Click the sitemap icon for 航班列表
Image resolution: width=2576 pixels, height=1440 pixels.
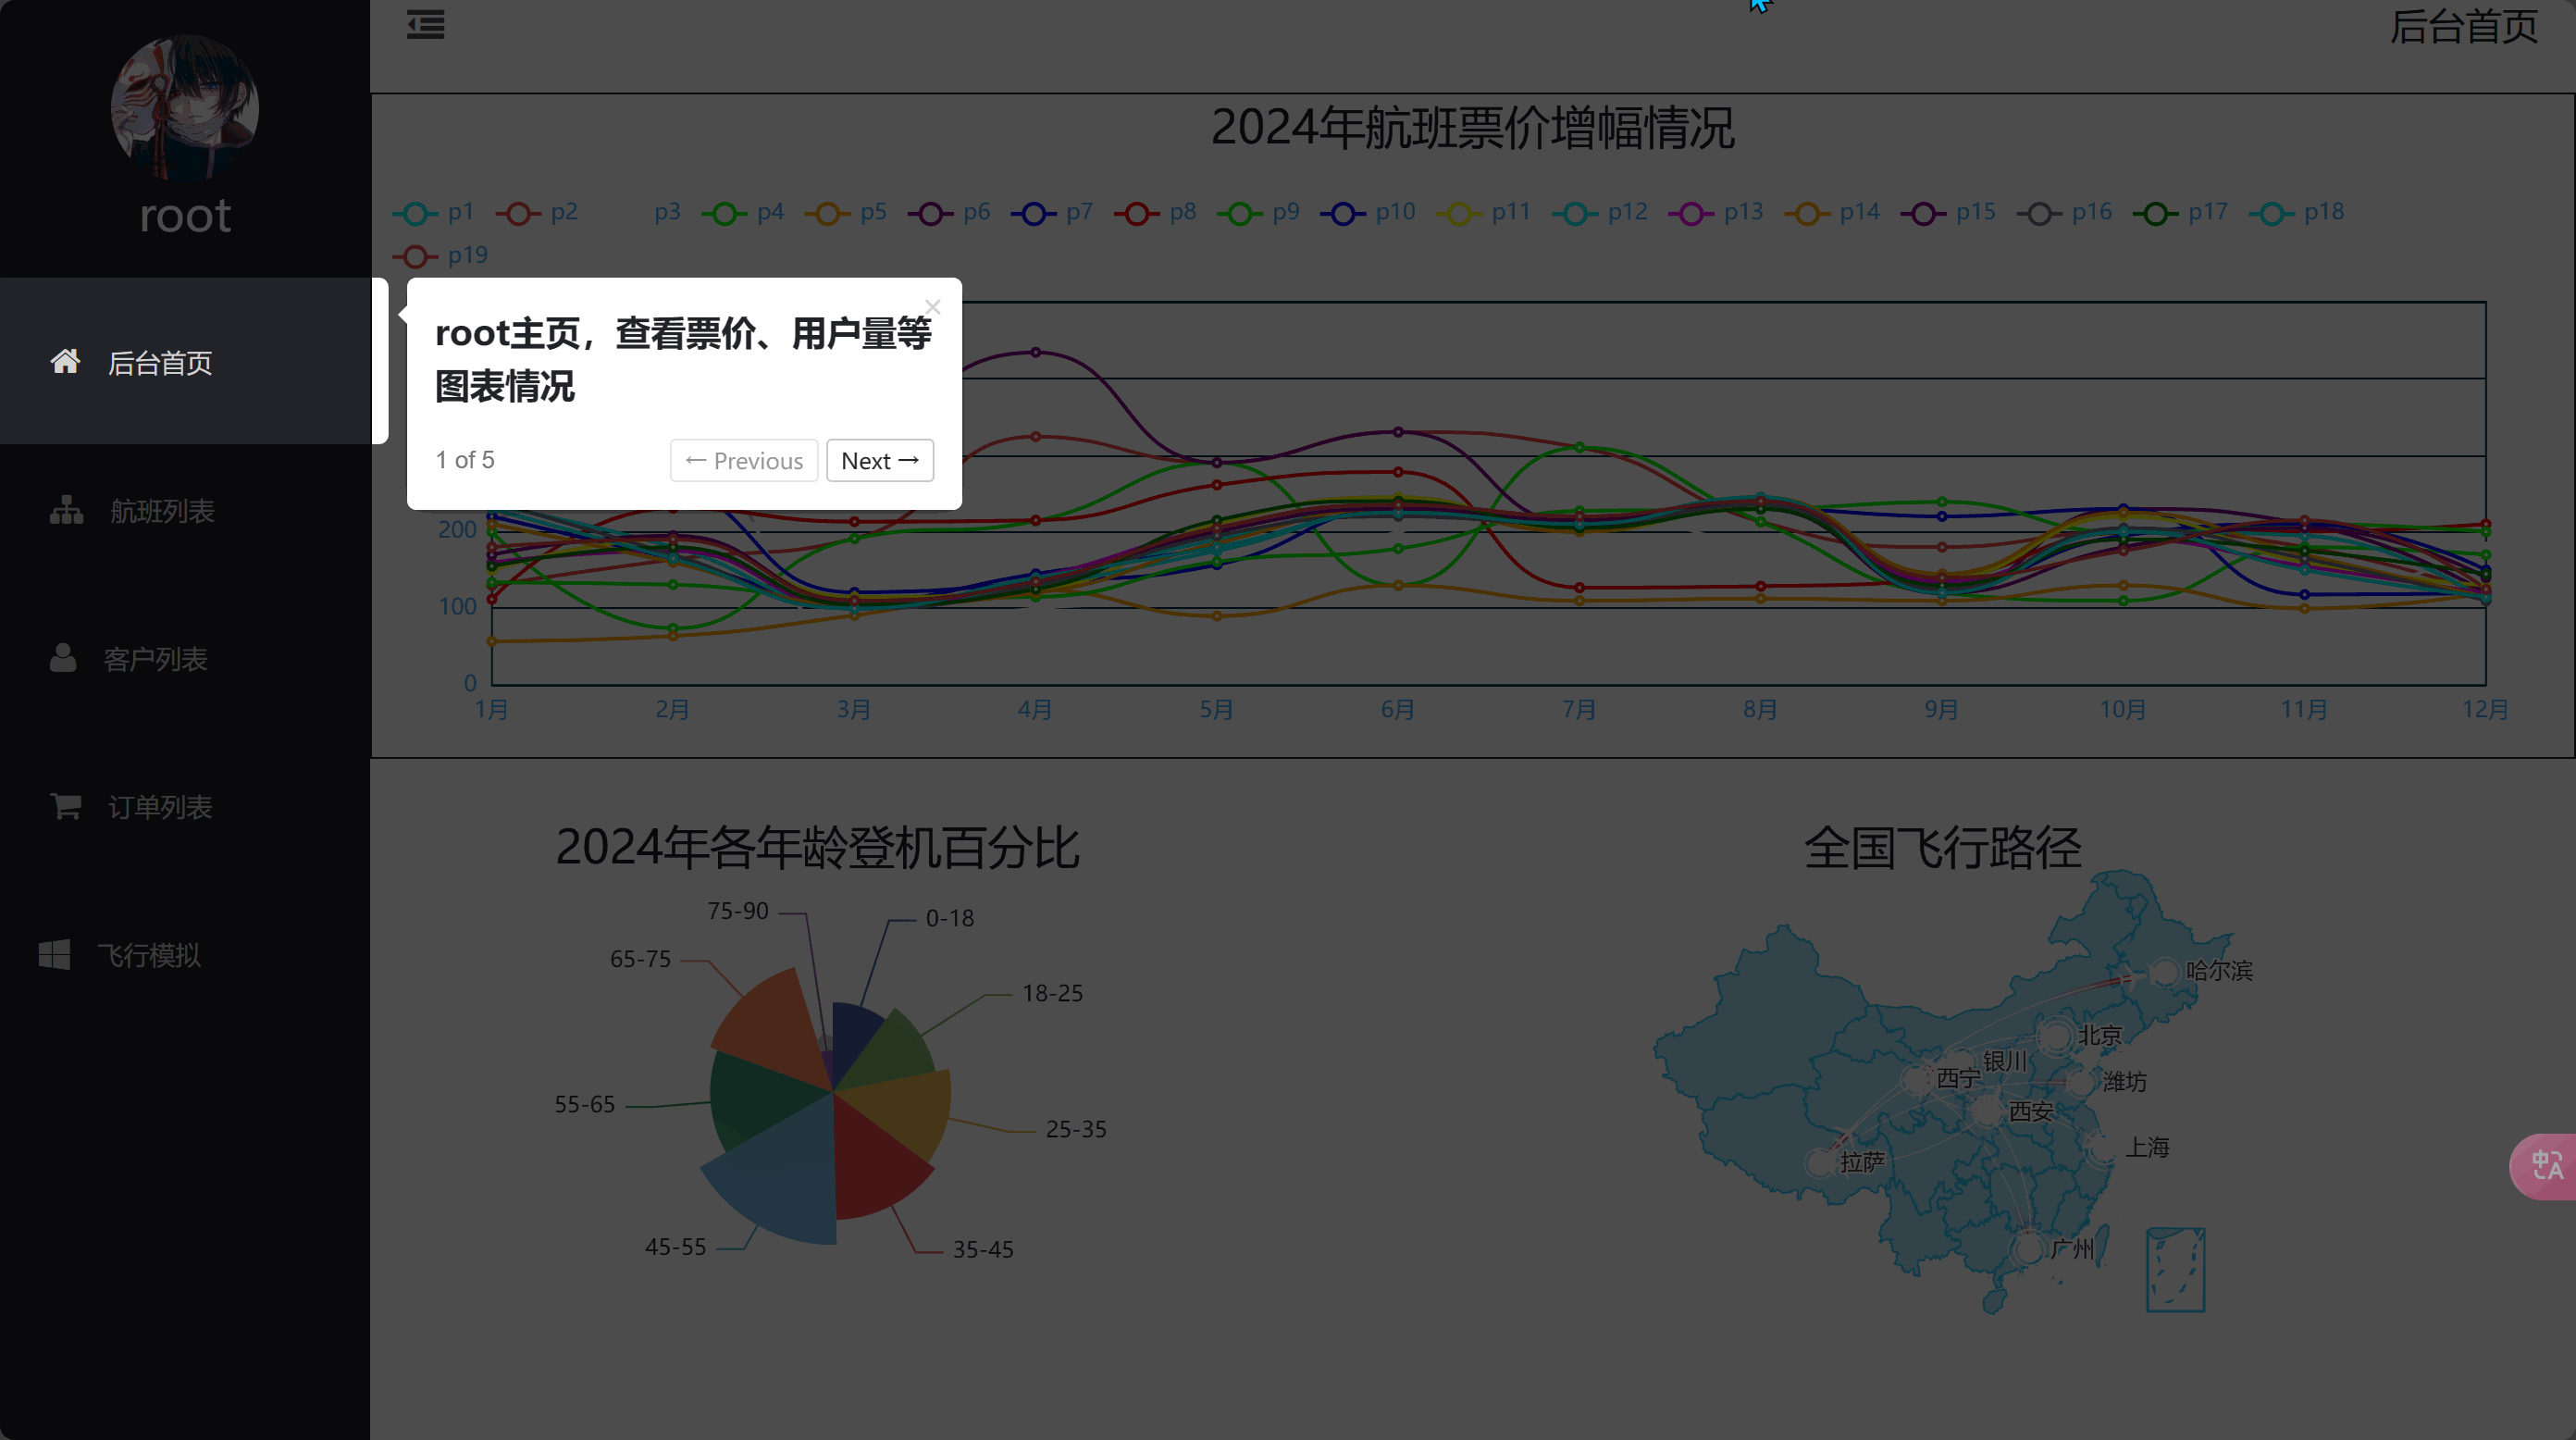(x=66, y=510)
